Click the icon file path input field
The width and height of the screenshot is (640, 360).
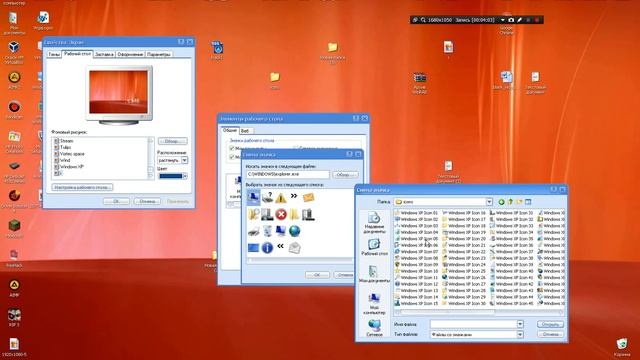click(x=287, y=174)
